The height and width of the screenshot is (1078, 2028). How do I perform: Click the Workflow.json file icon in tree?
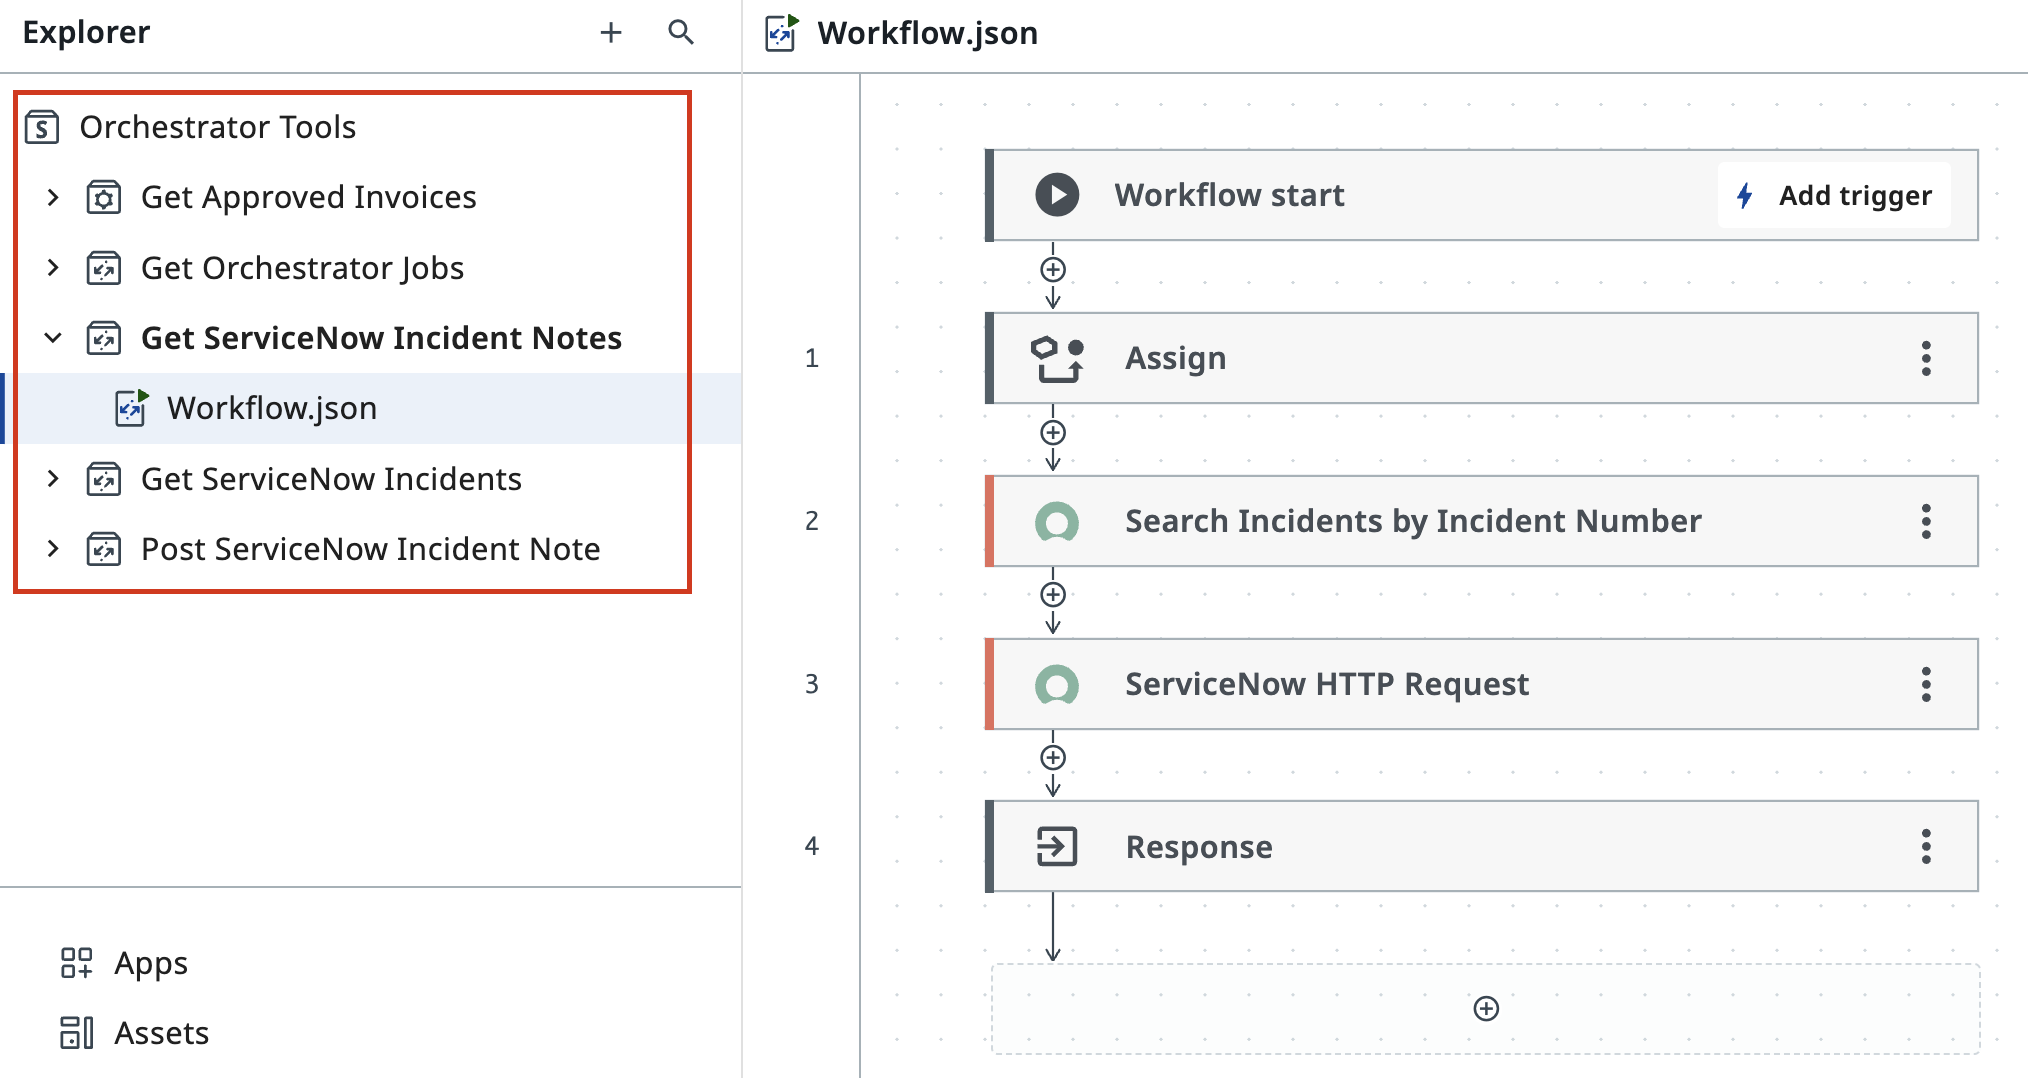[x=132, y=408]
